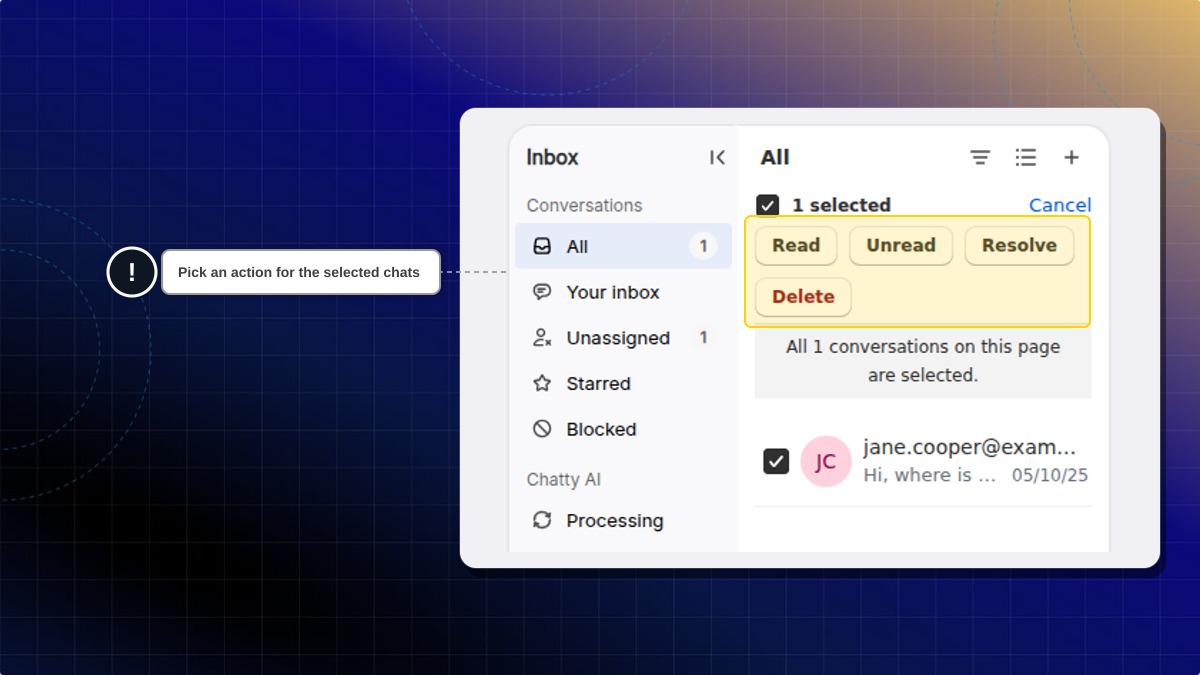The image size is (1200, 675).
Task: Click the 'All 1 conversations on this page' notice
Action: (x=923, y=361)
